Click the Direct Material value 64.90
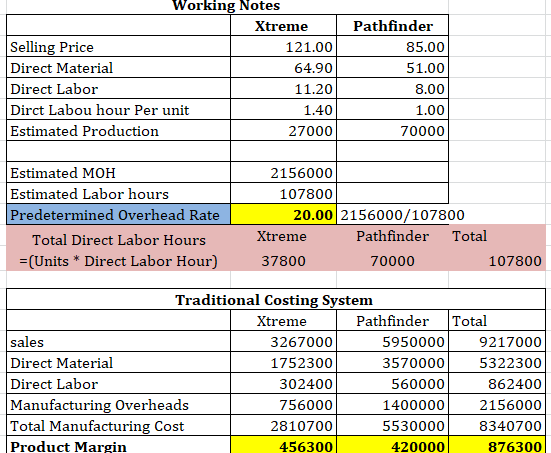The height and width of the screenshot is (453, 551). click(x=283, y=68)
